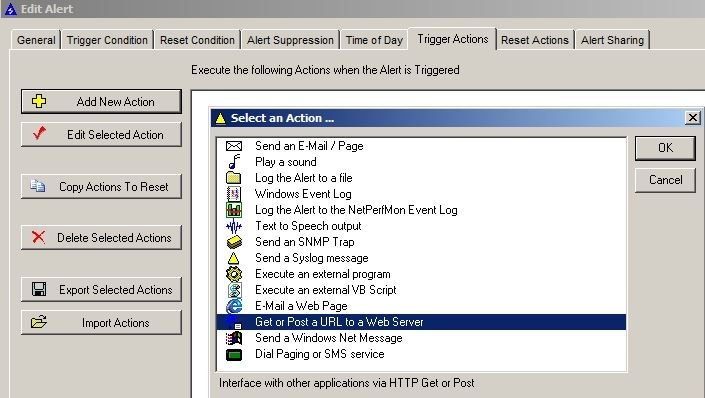This screenshot has height=398, width=705.
Task: Click the warning triangle in Select an Action title
Action: coord(220,118)
